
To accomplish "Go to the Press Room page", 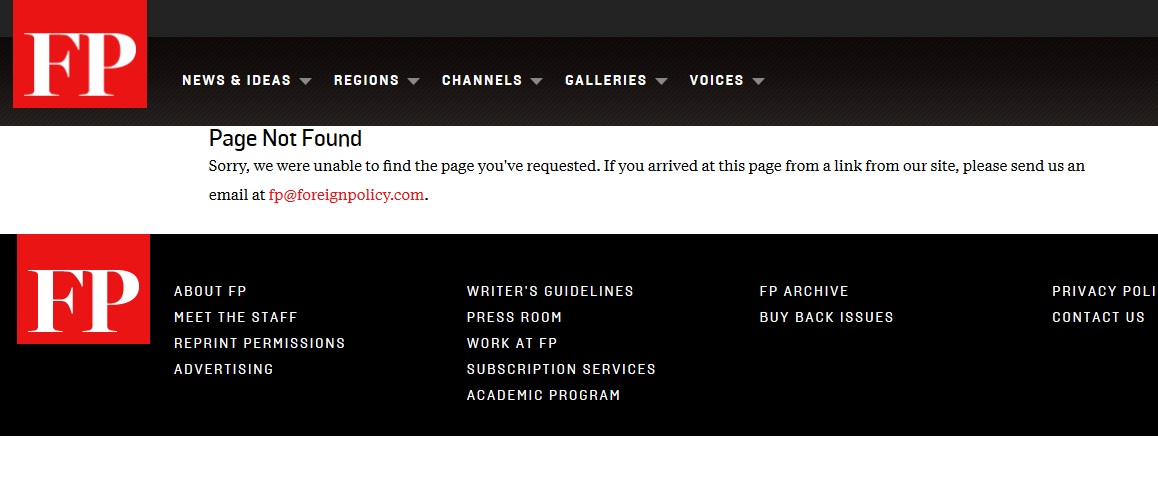I will pyautogui.click(x=514, y=317).
